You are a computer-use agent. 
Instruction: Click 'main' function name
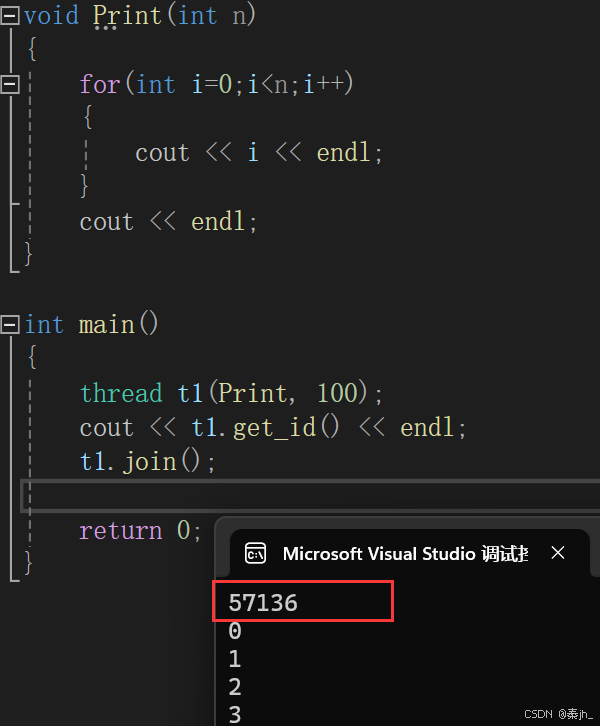click(106, 324)
